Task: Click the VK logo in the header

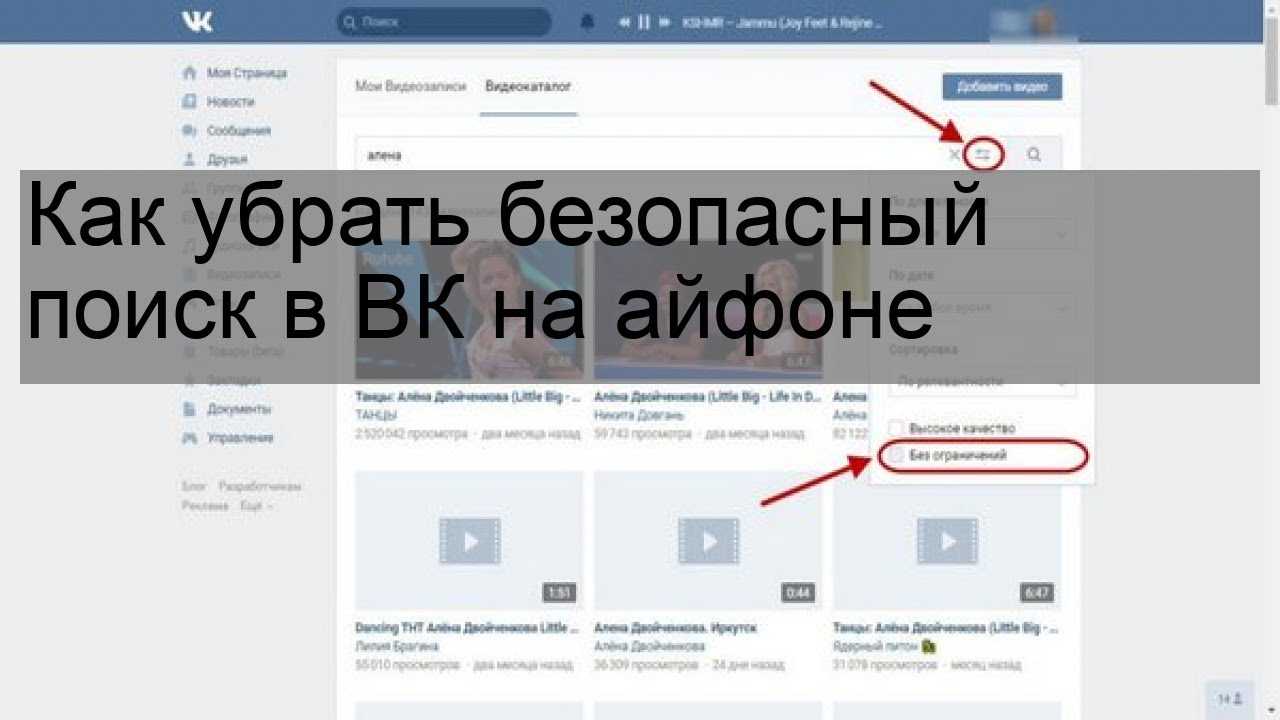Action: [197, 21]
